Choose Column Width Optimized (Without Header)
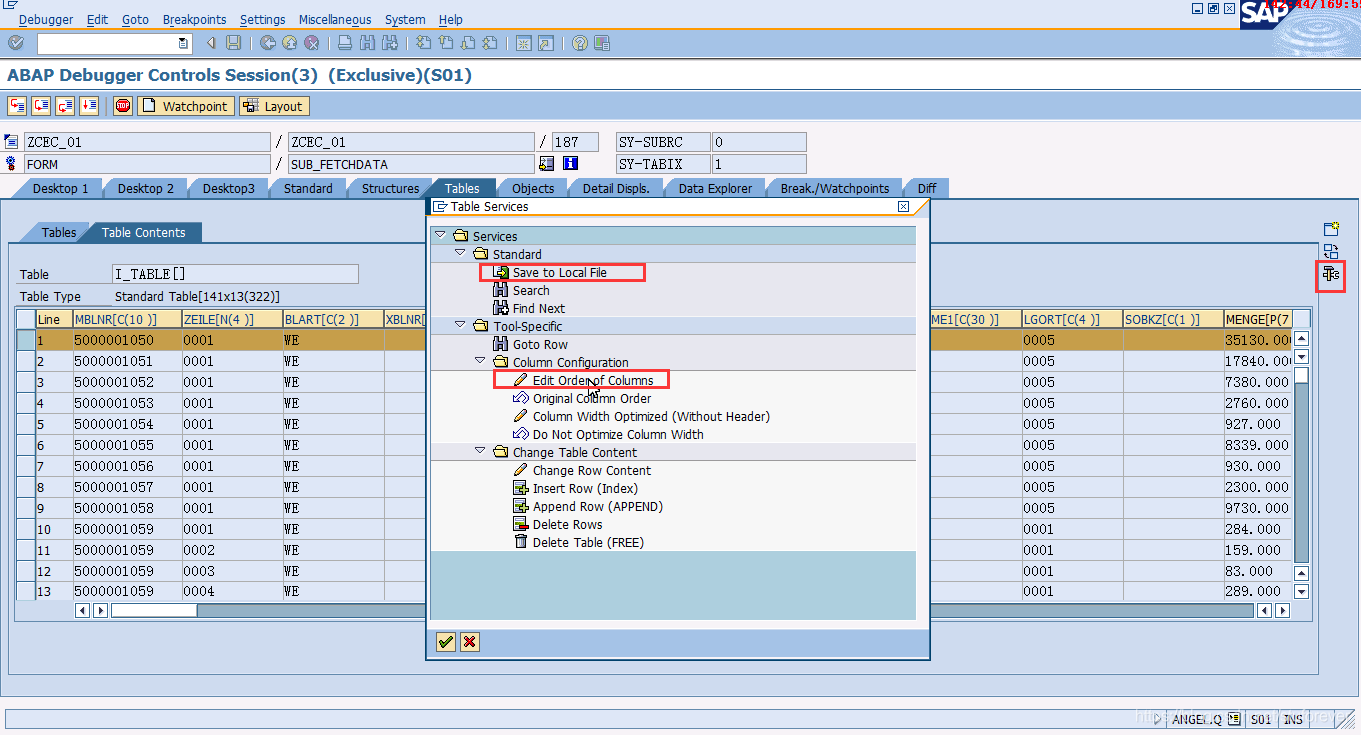This screenshot has height=735, width=1361. pos(651,416)
